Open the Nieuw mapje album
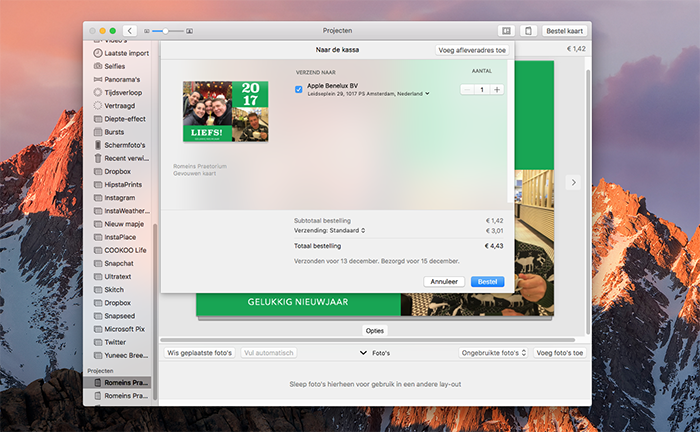 [121, 224]
